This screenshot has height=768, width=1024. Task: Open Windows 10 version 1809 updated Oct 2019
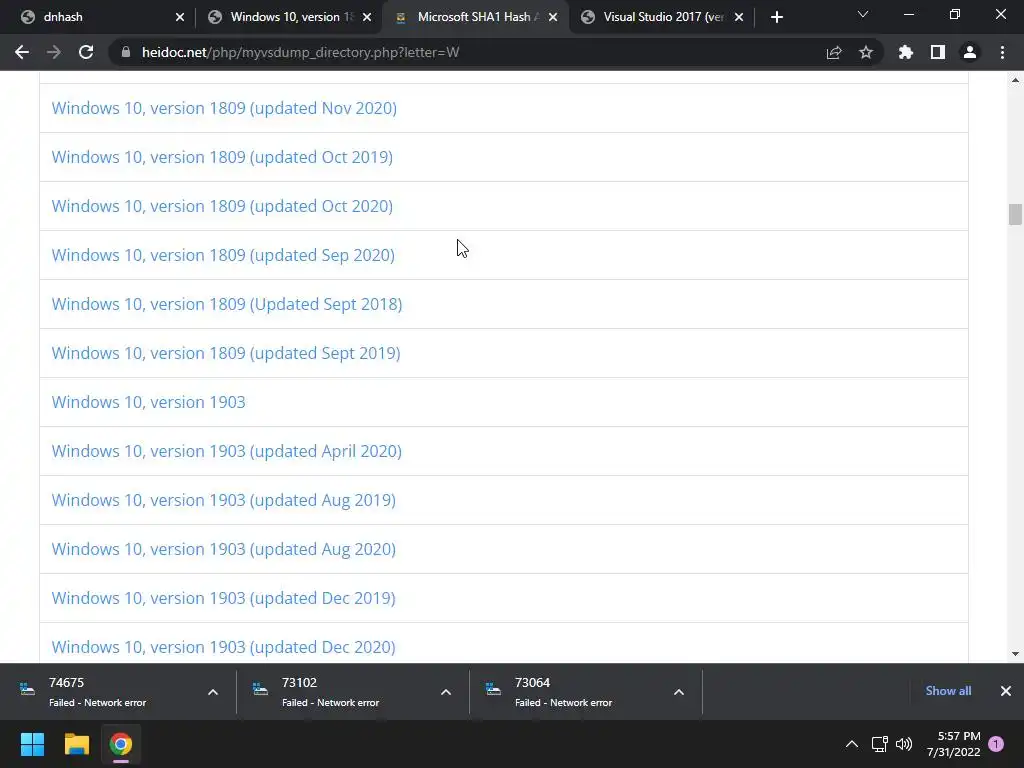point(222,157)
